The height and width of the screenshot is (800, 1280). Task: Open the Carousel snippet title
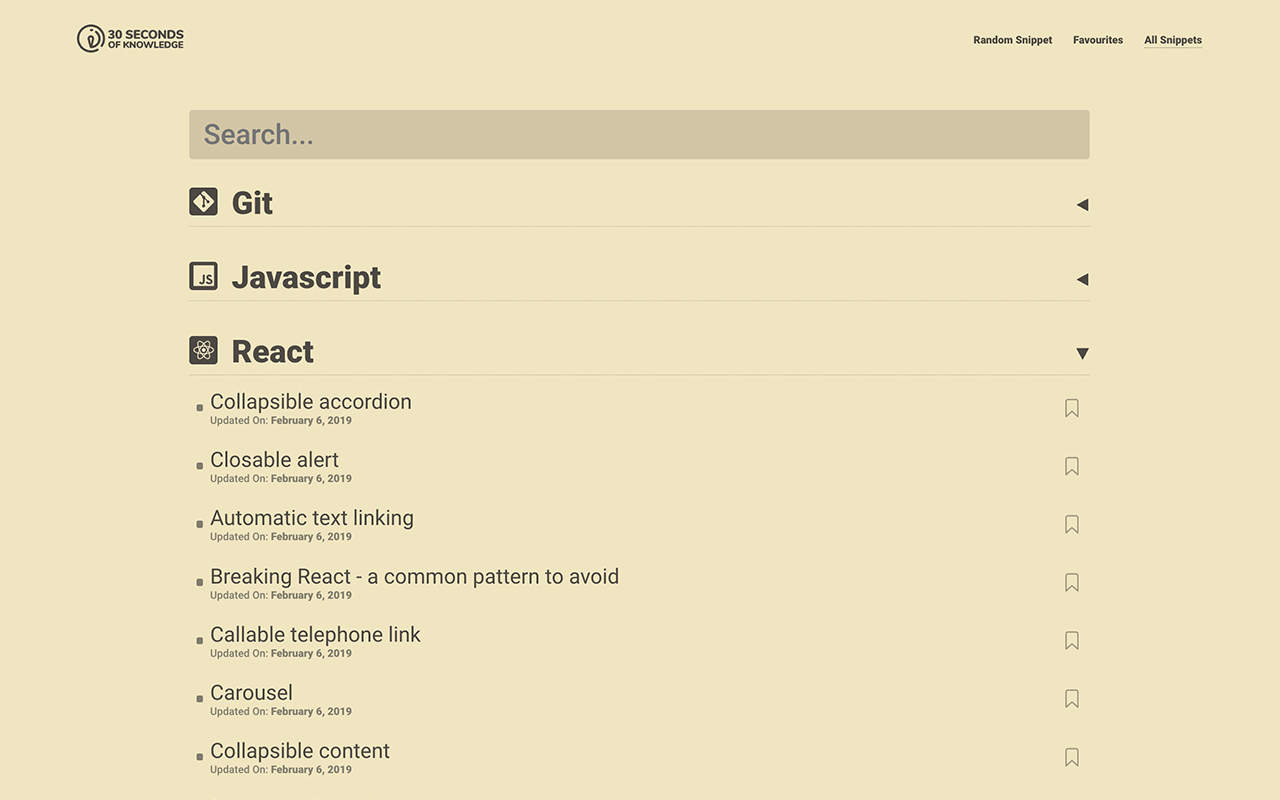point(251,693)
